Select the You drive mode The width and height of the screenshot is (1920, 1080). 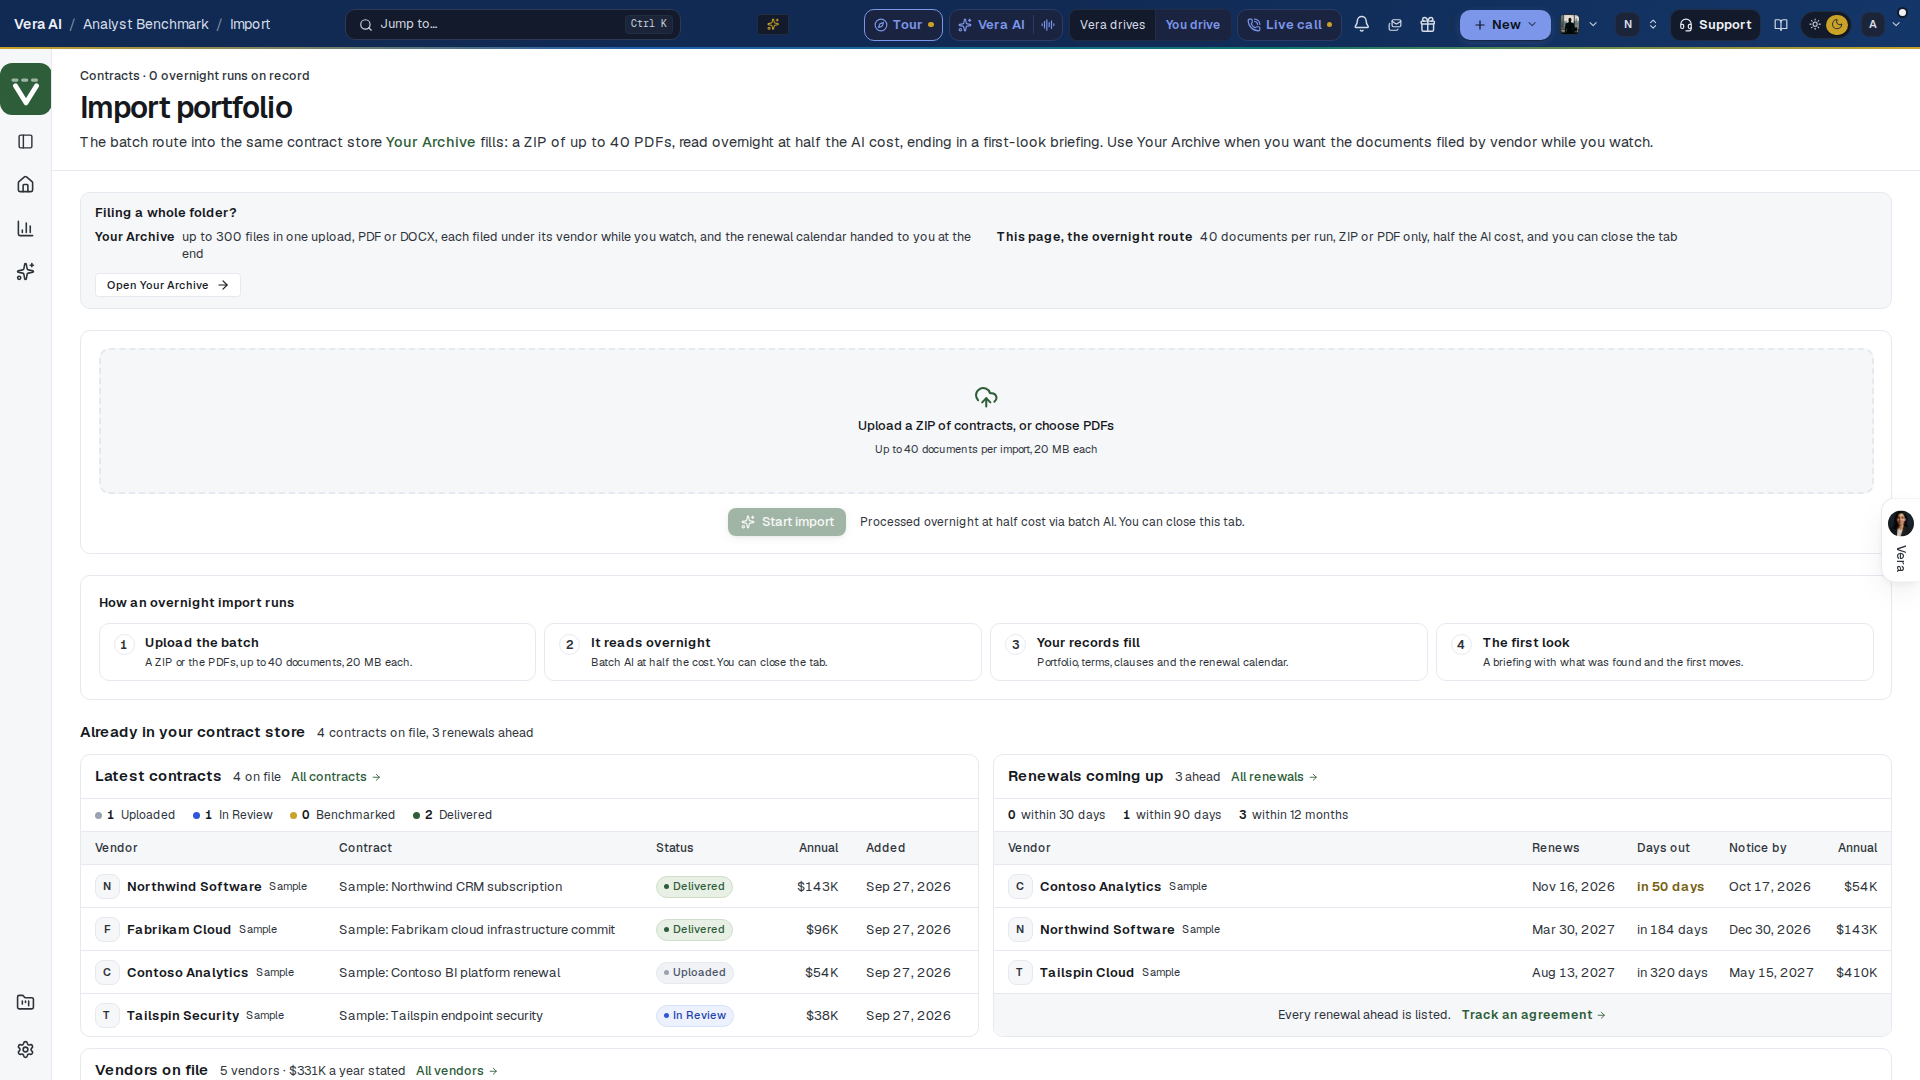point(1192,25)
